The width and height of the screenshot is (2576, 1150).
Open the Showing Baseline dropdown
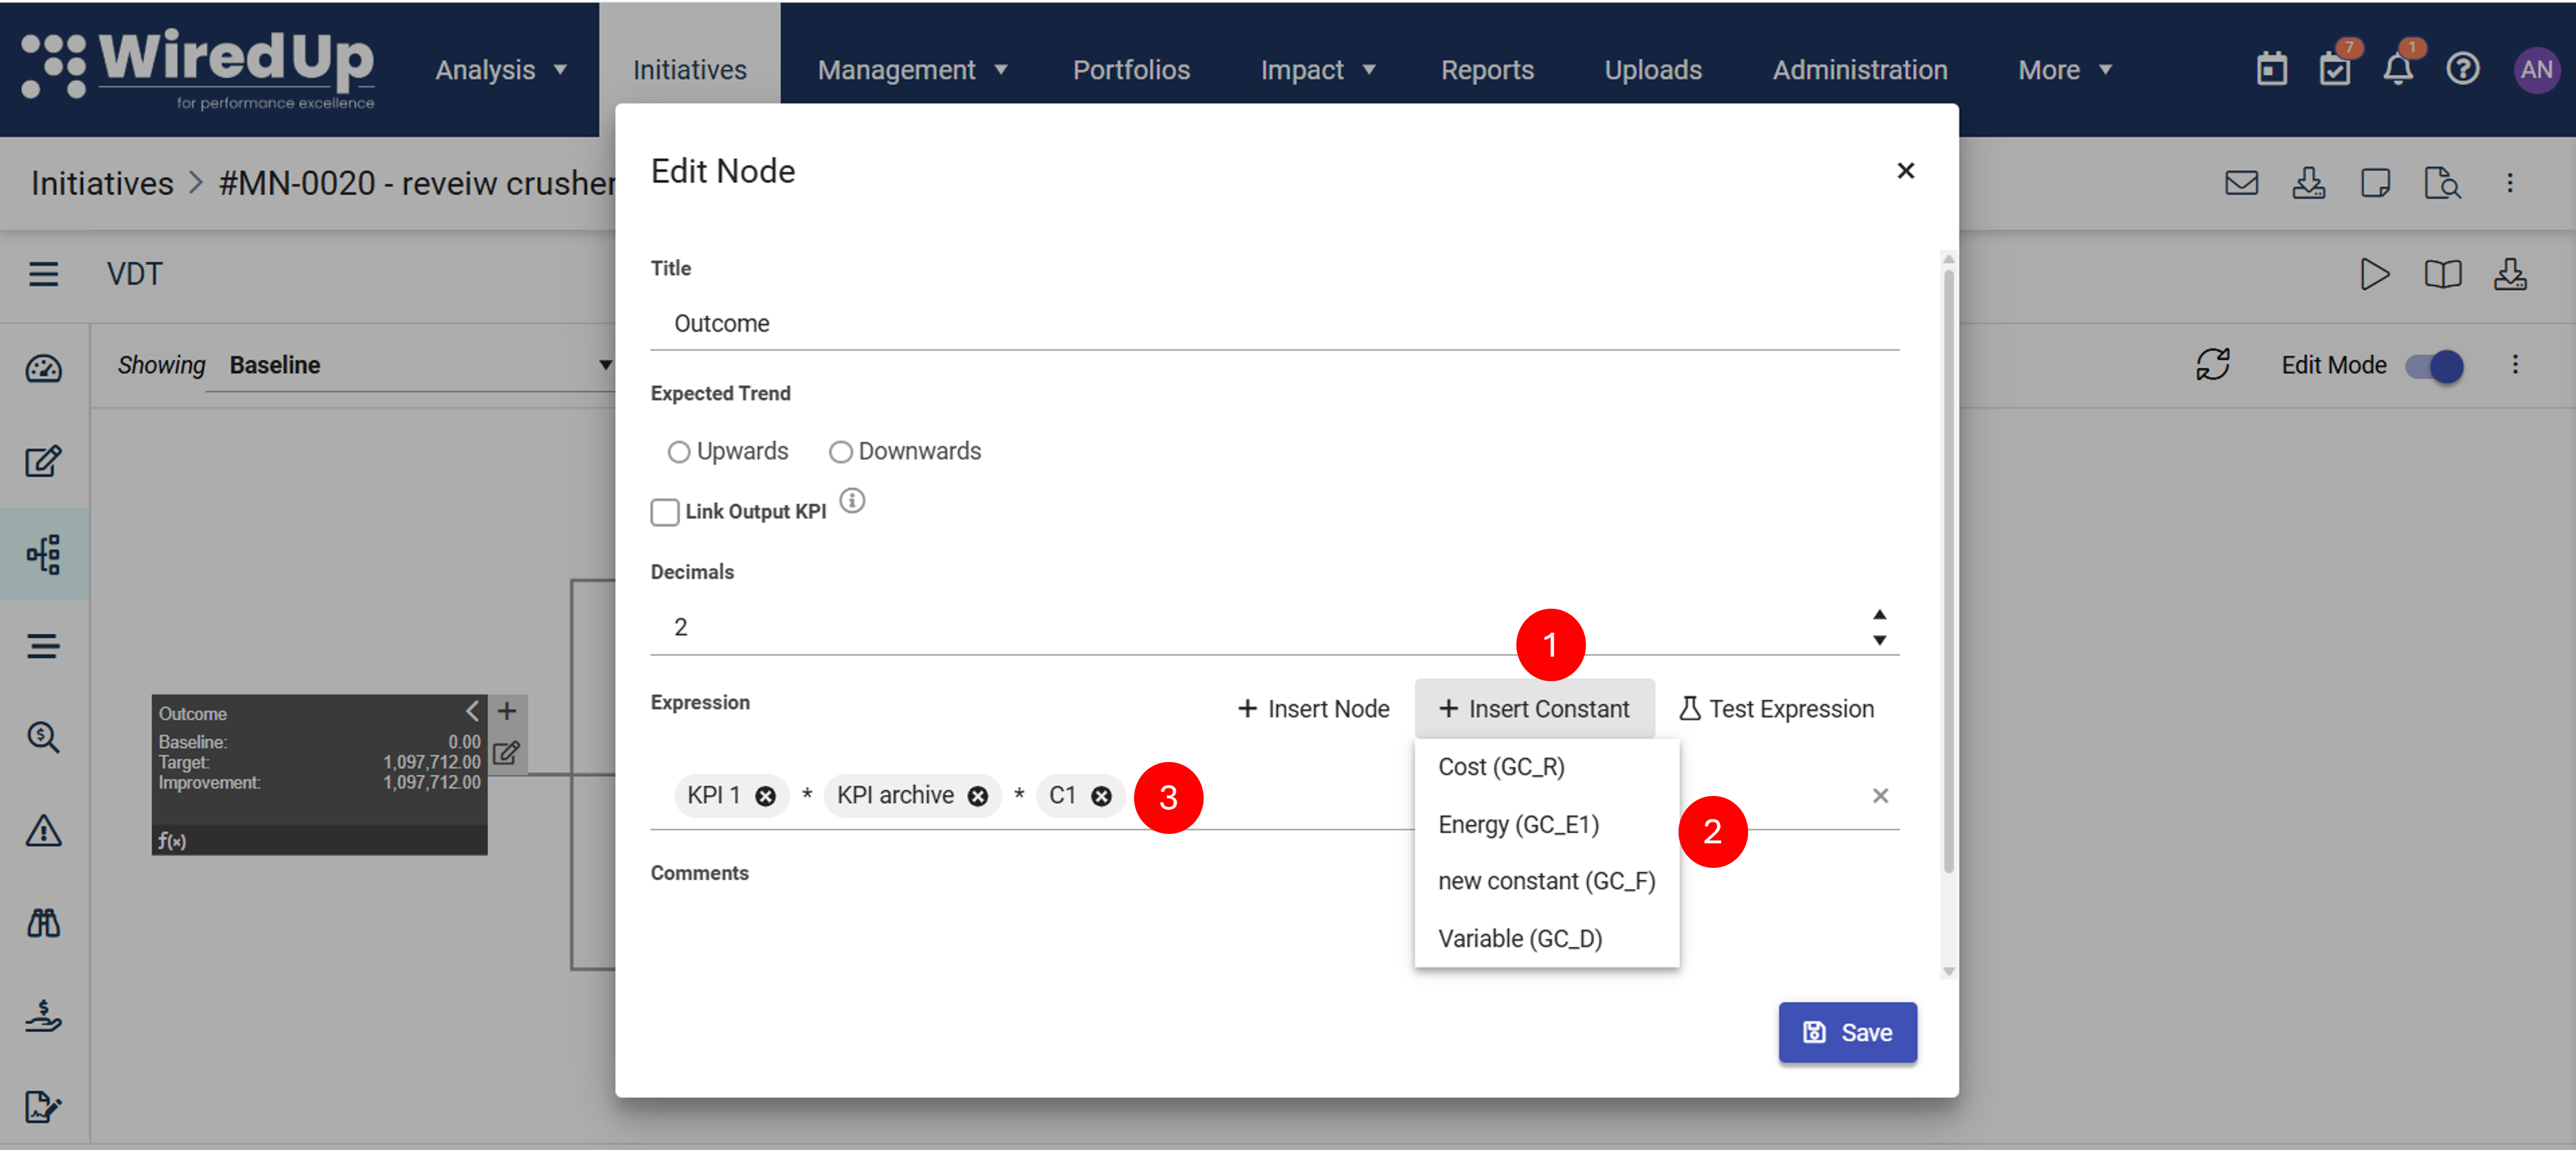pyautogui.click(x=412, y=365)
